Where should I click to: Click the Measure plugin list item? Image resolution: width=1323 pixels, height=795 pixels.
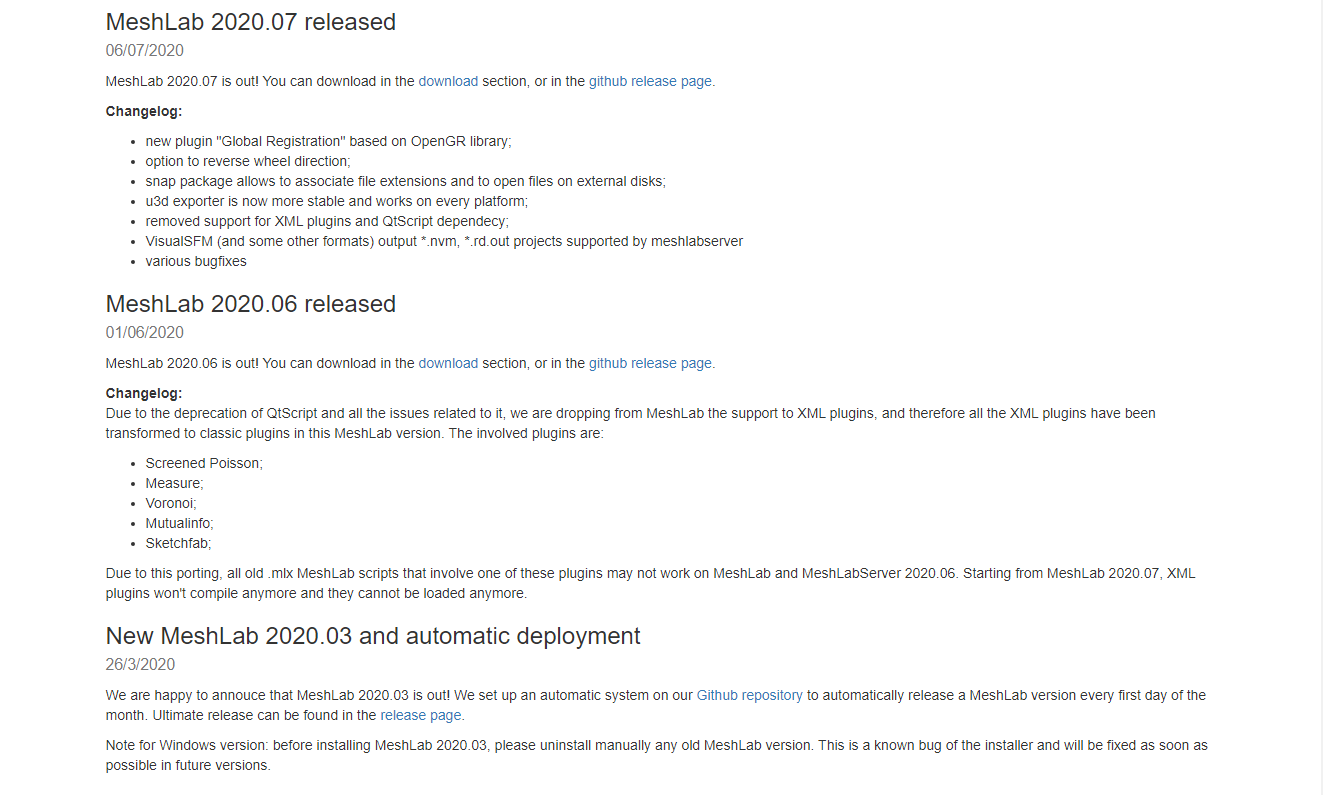174,484
